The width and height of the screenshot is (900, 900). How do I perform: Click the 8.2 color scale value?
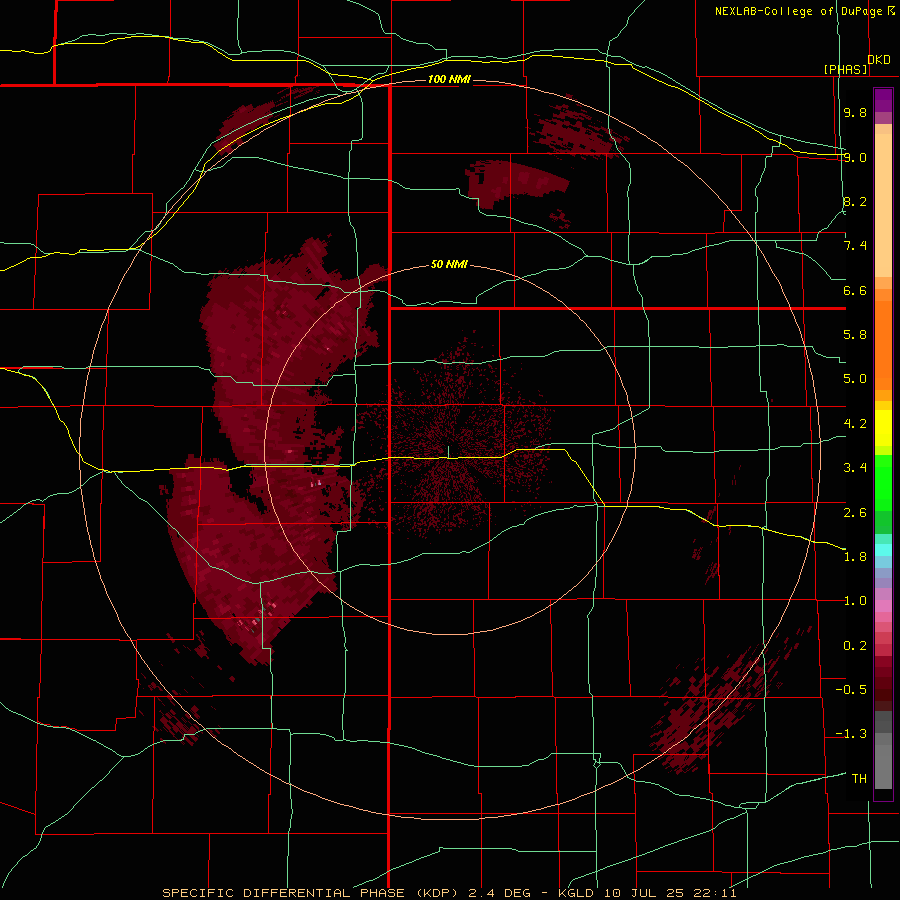(855, 201)
